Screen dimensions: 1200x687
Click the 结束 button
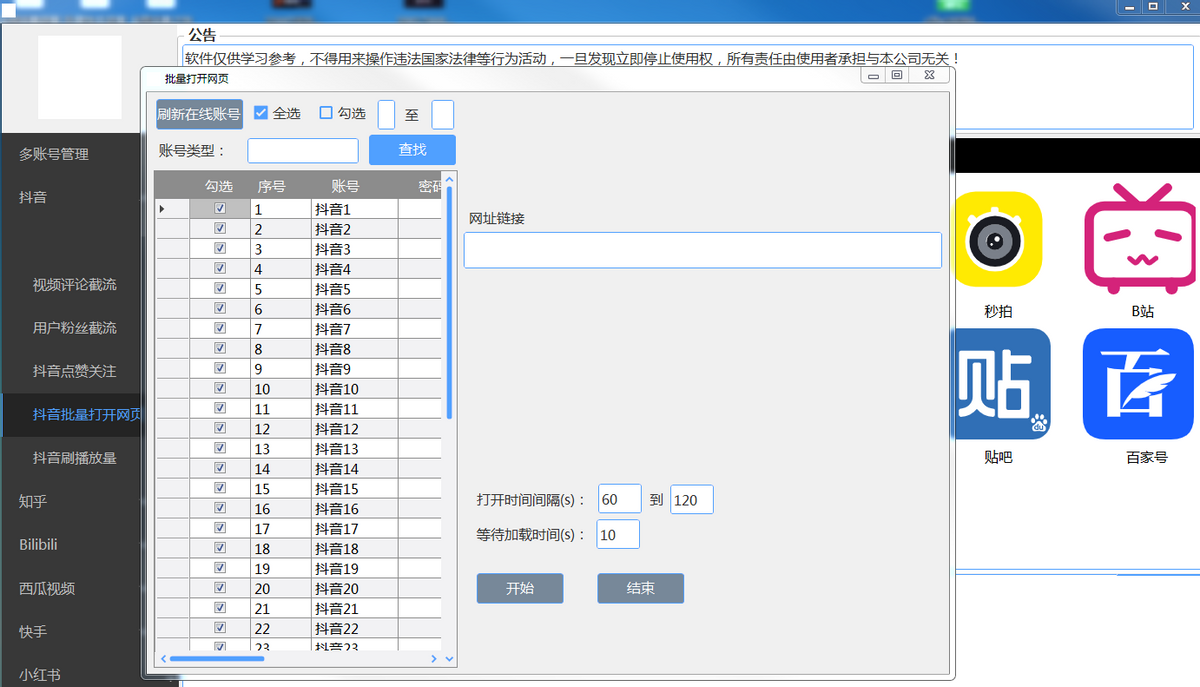point(641,588)
